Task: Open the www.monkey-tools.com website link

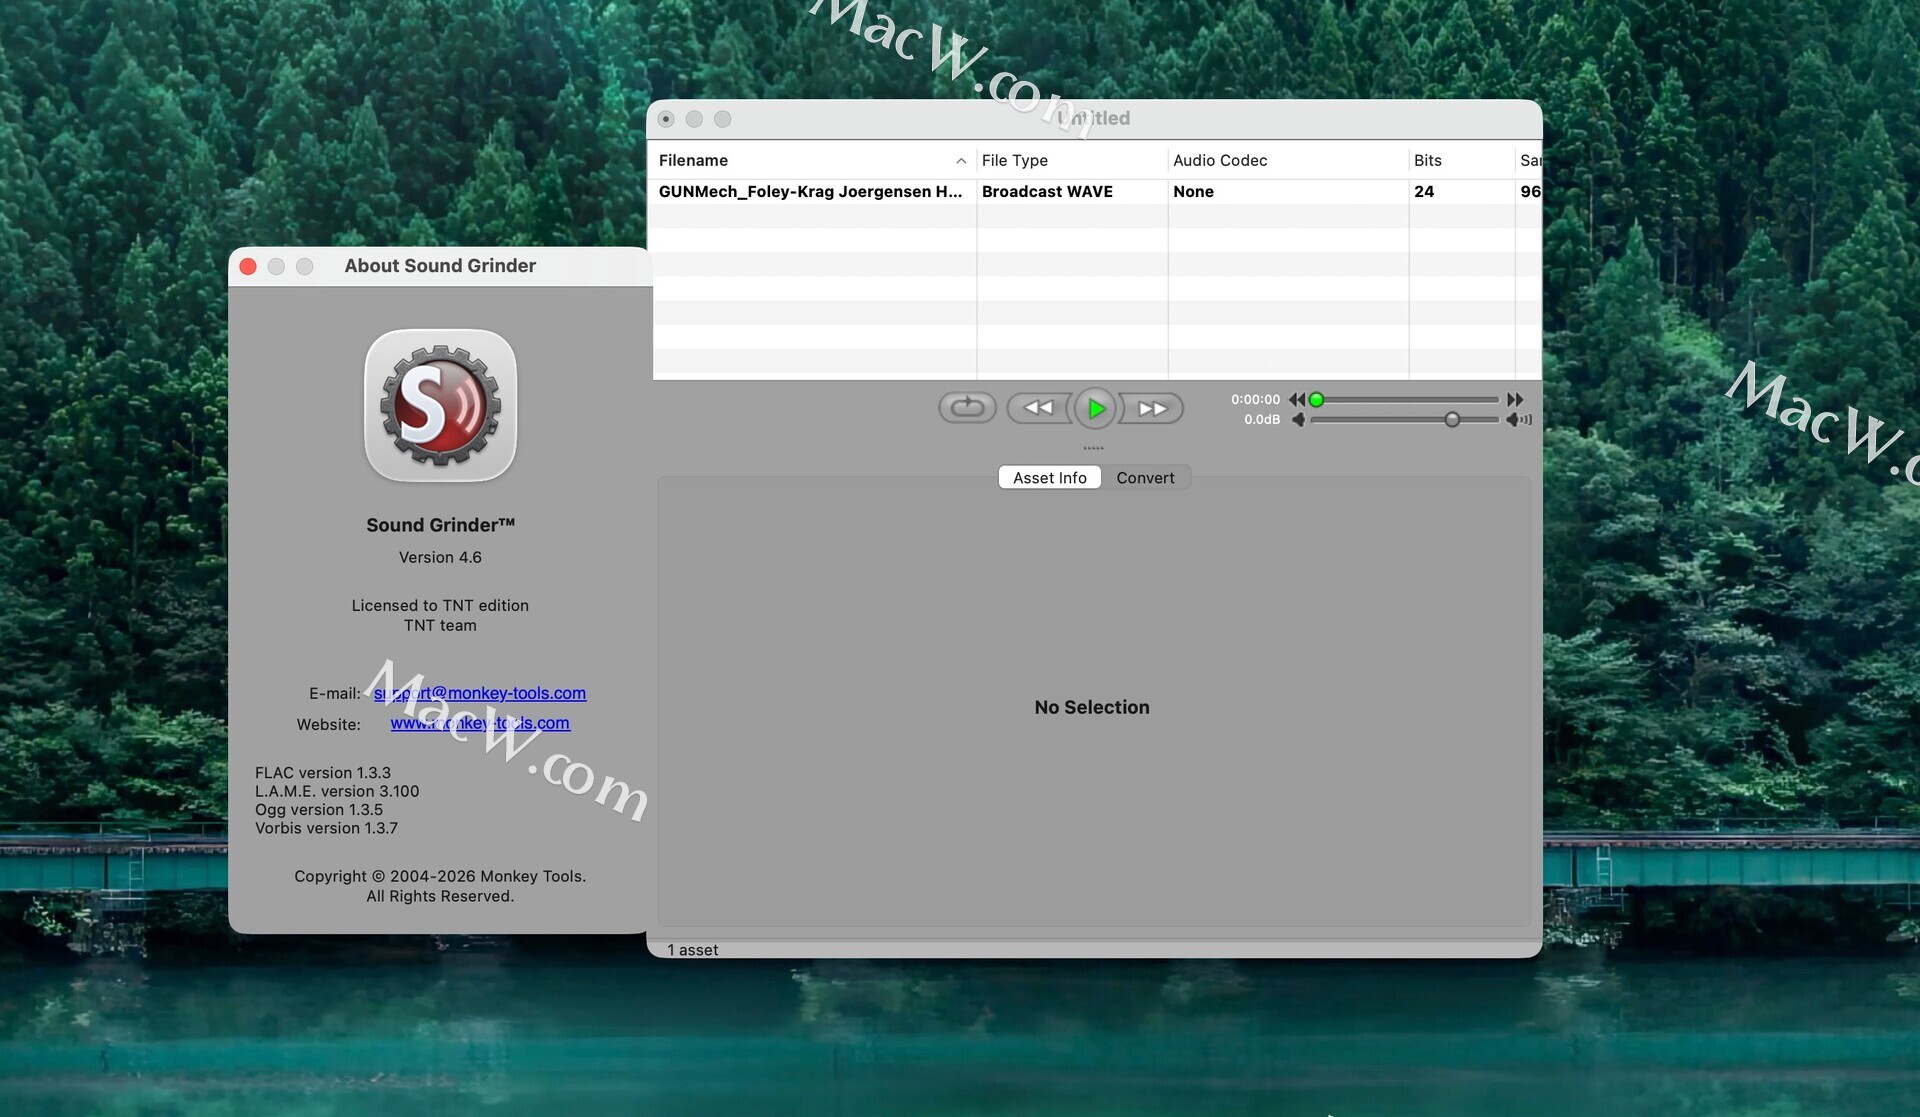Action: [x=480, y=723]
